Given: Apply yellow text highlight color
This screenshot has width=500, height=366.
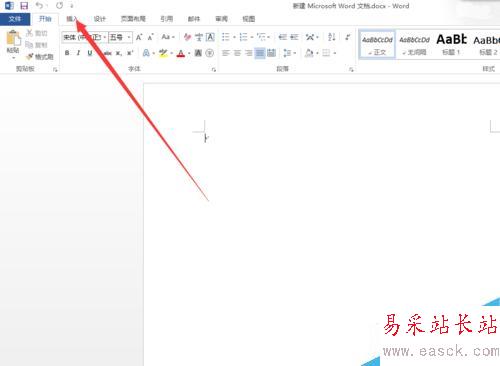Looking at the screenshot, I should pos(163,53).
